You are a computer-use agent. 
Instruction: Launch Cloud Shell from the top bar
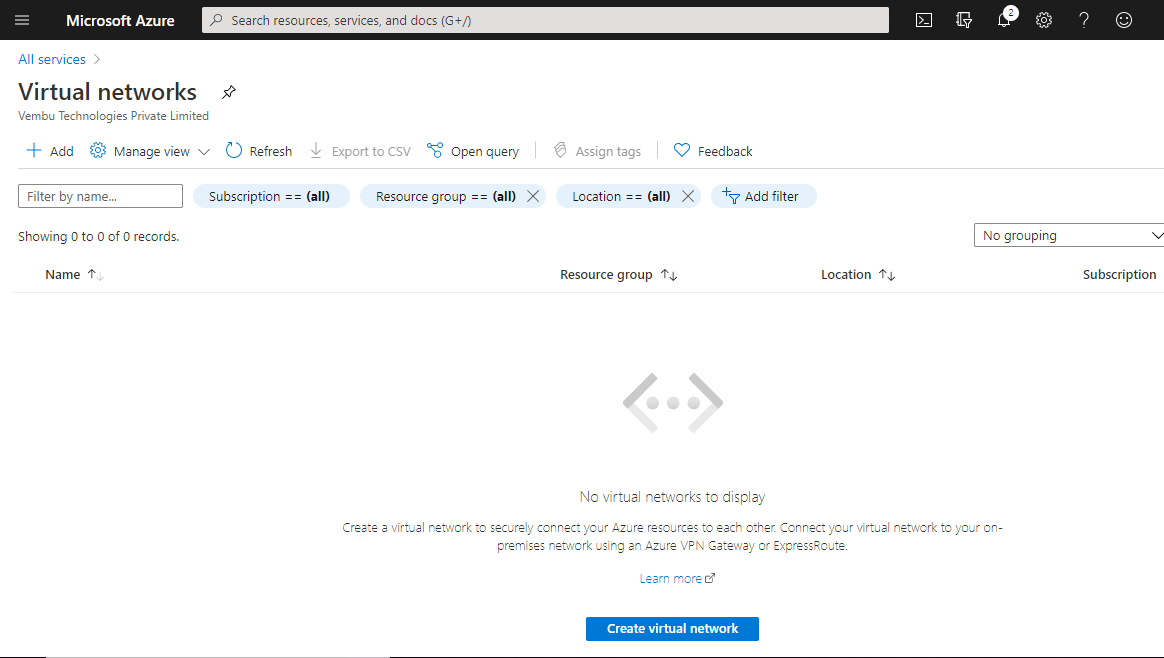tap(923, 20)
